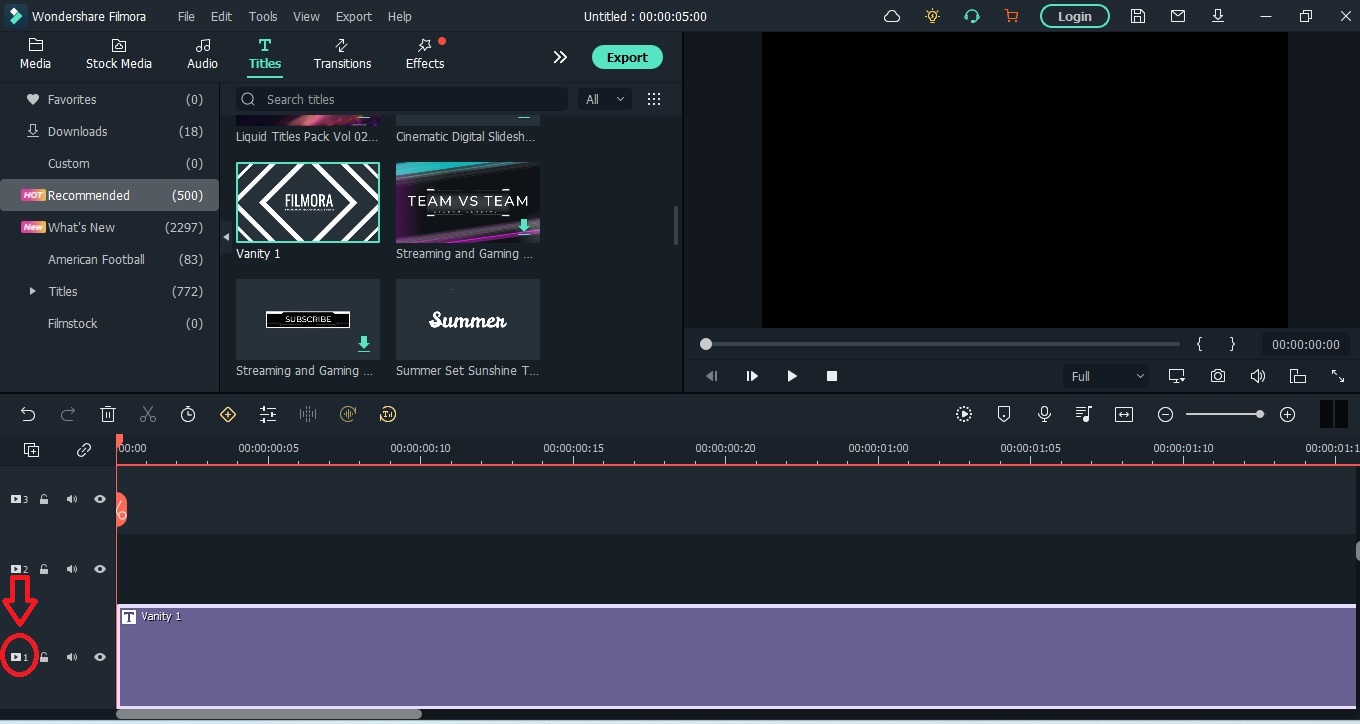Click the Render preview icon

pyautogui.click(x=964, y=414)
